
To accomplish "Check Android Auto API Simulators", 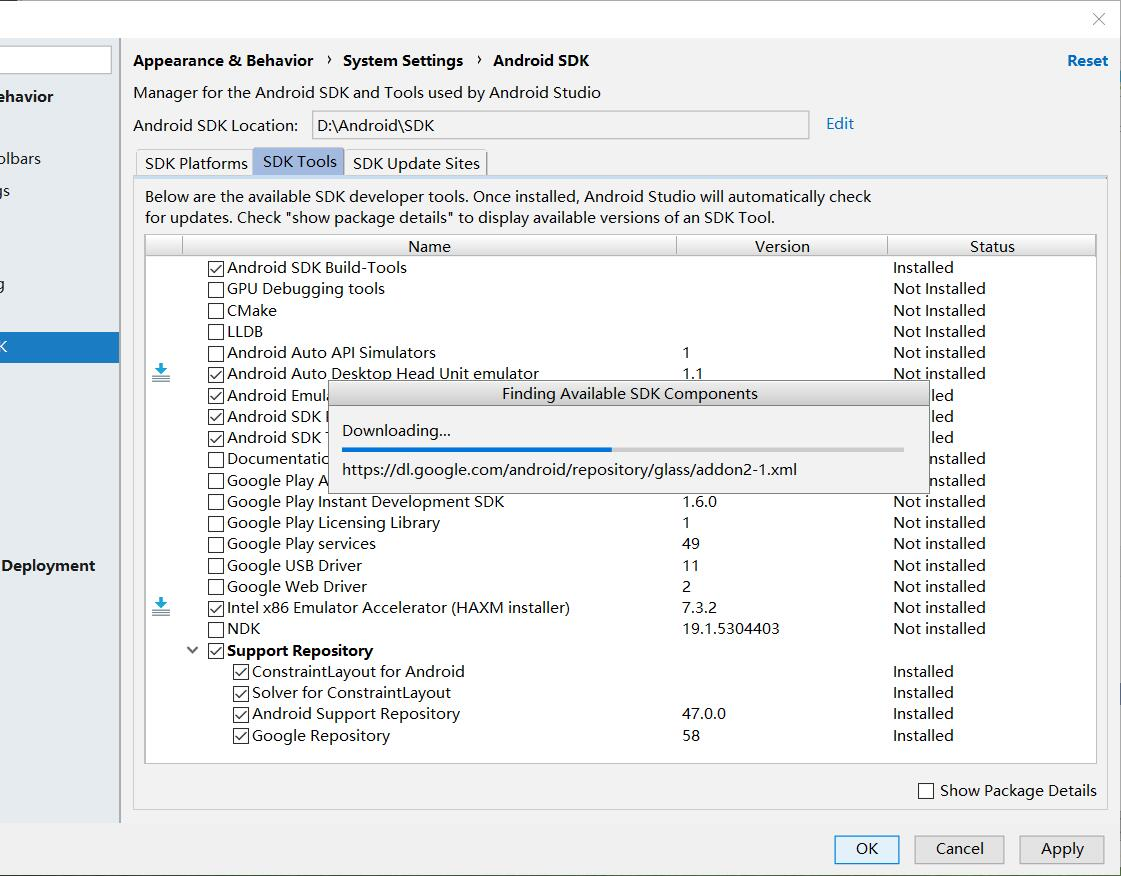I will pyautogui.click(x=216, y=353).
